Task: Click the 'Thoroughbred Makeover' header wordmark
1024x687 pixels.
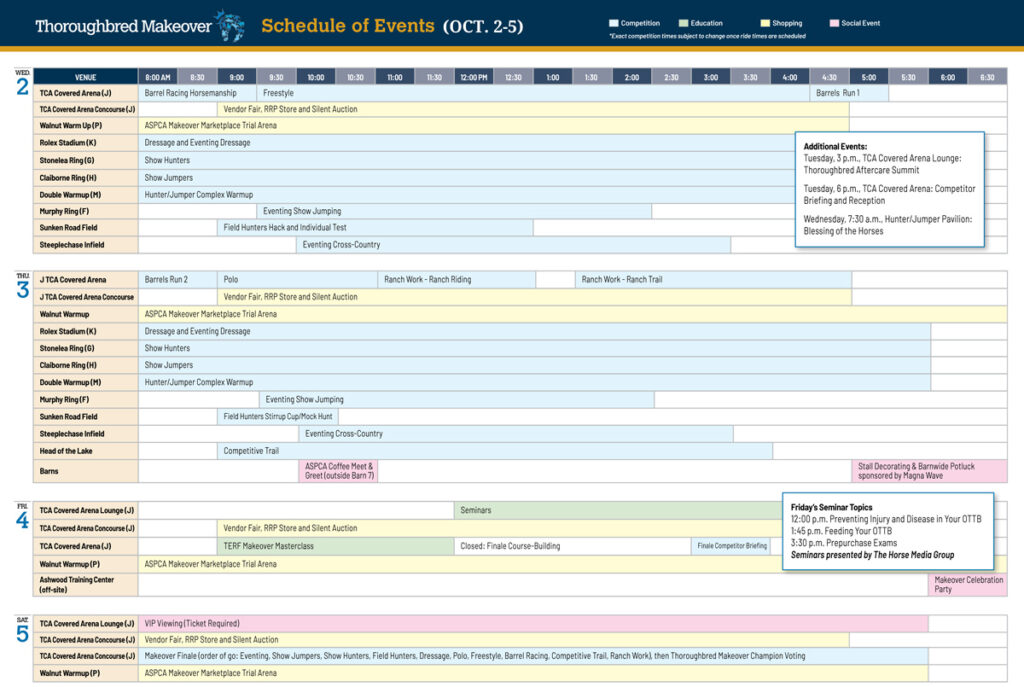Action: click(x=123, y=26)
